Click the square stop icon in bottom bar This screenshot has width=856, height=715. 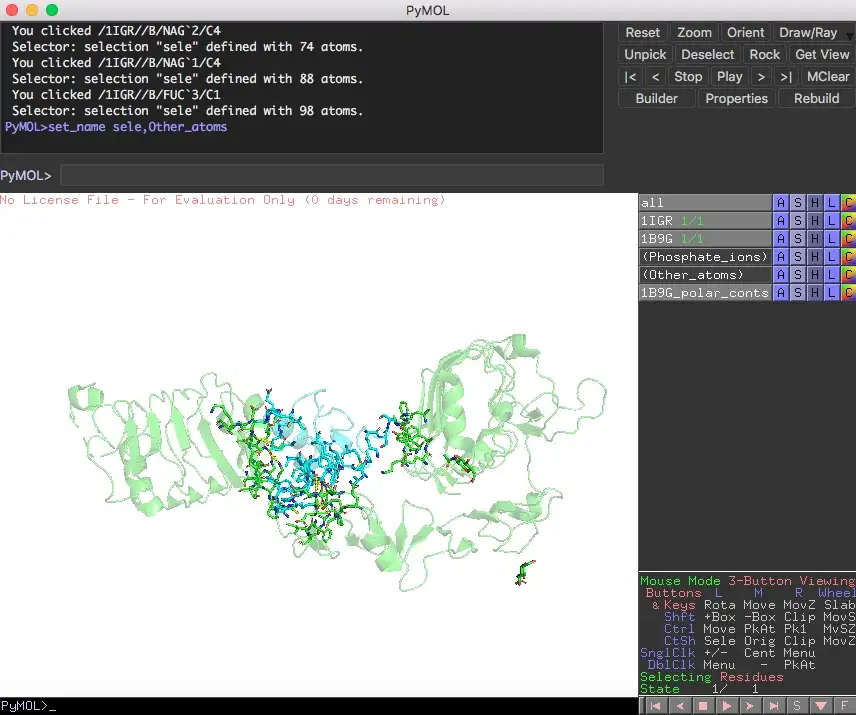(x=703, y=706)
